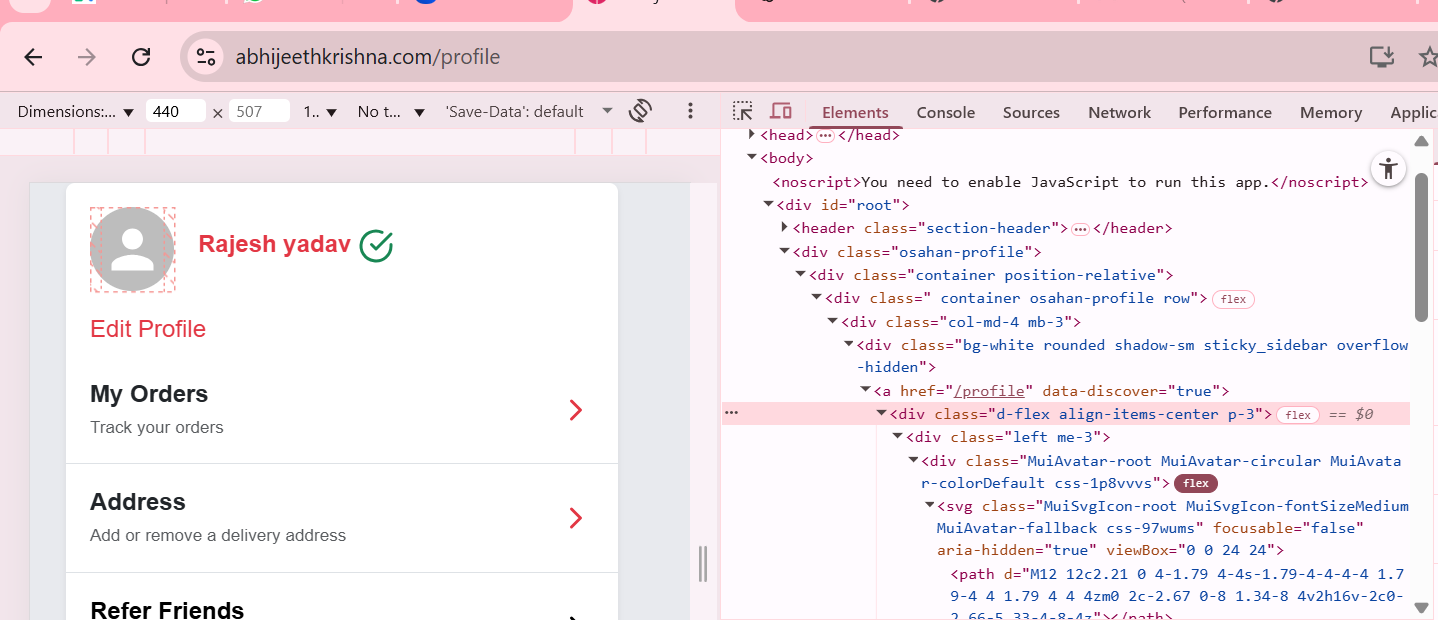Click the page reload icon
The height and width of the screenshot is (620, 1438).
[141, 57]
